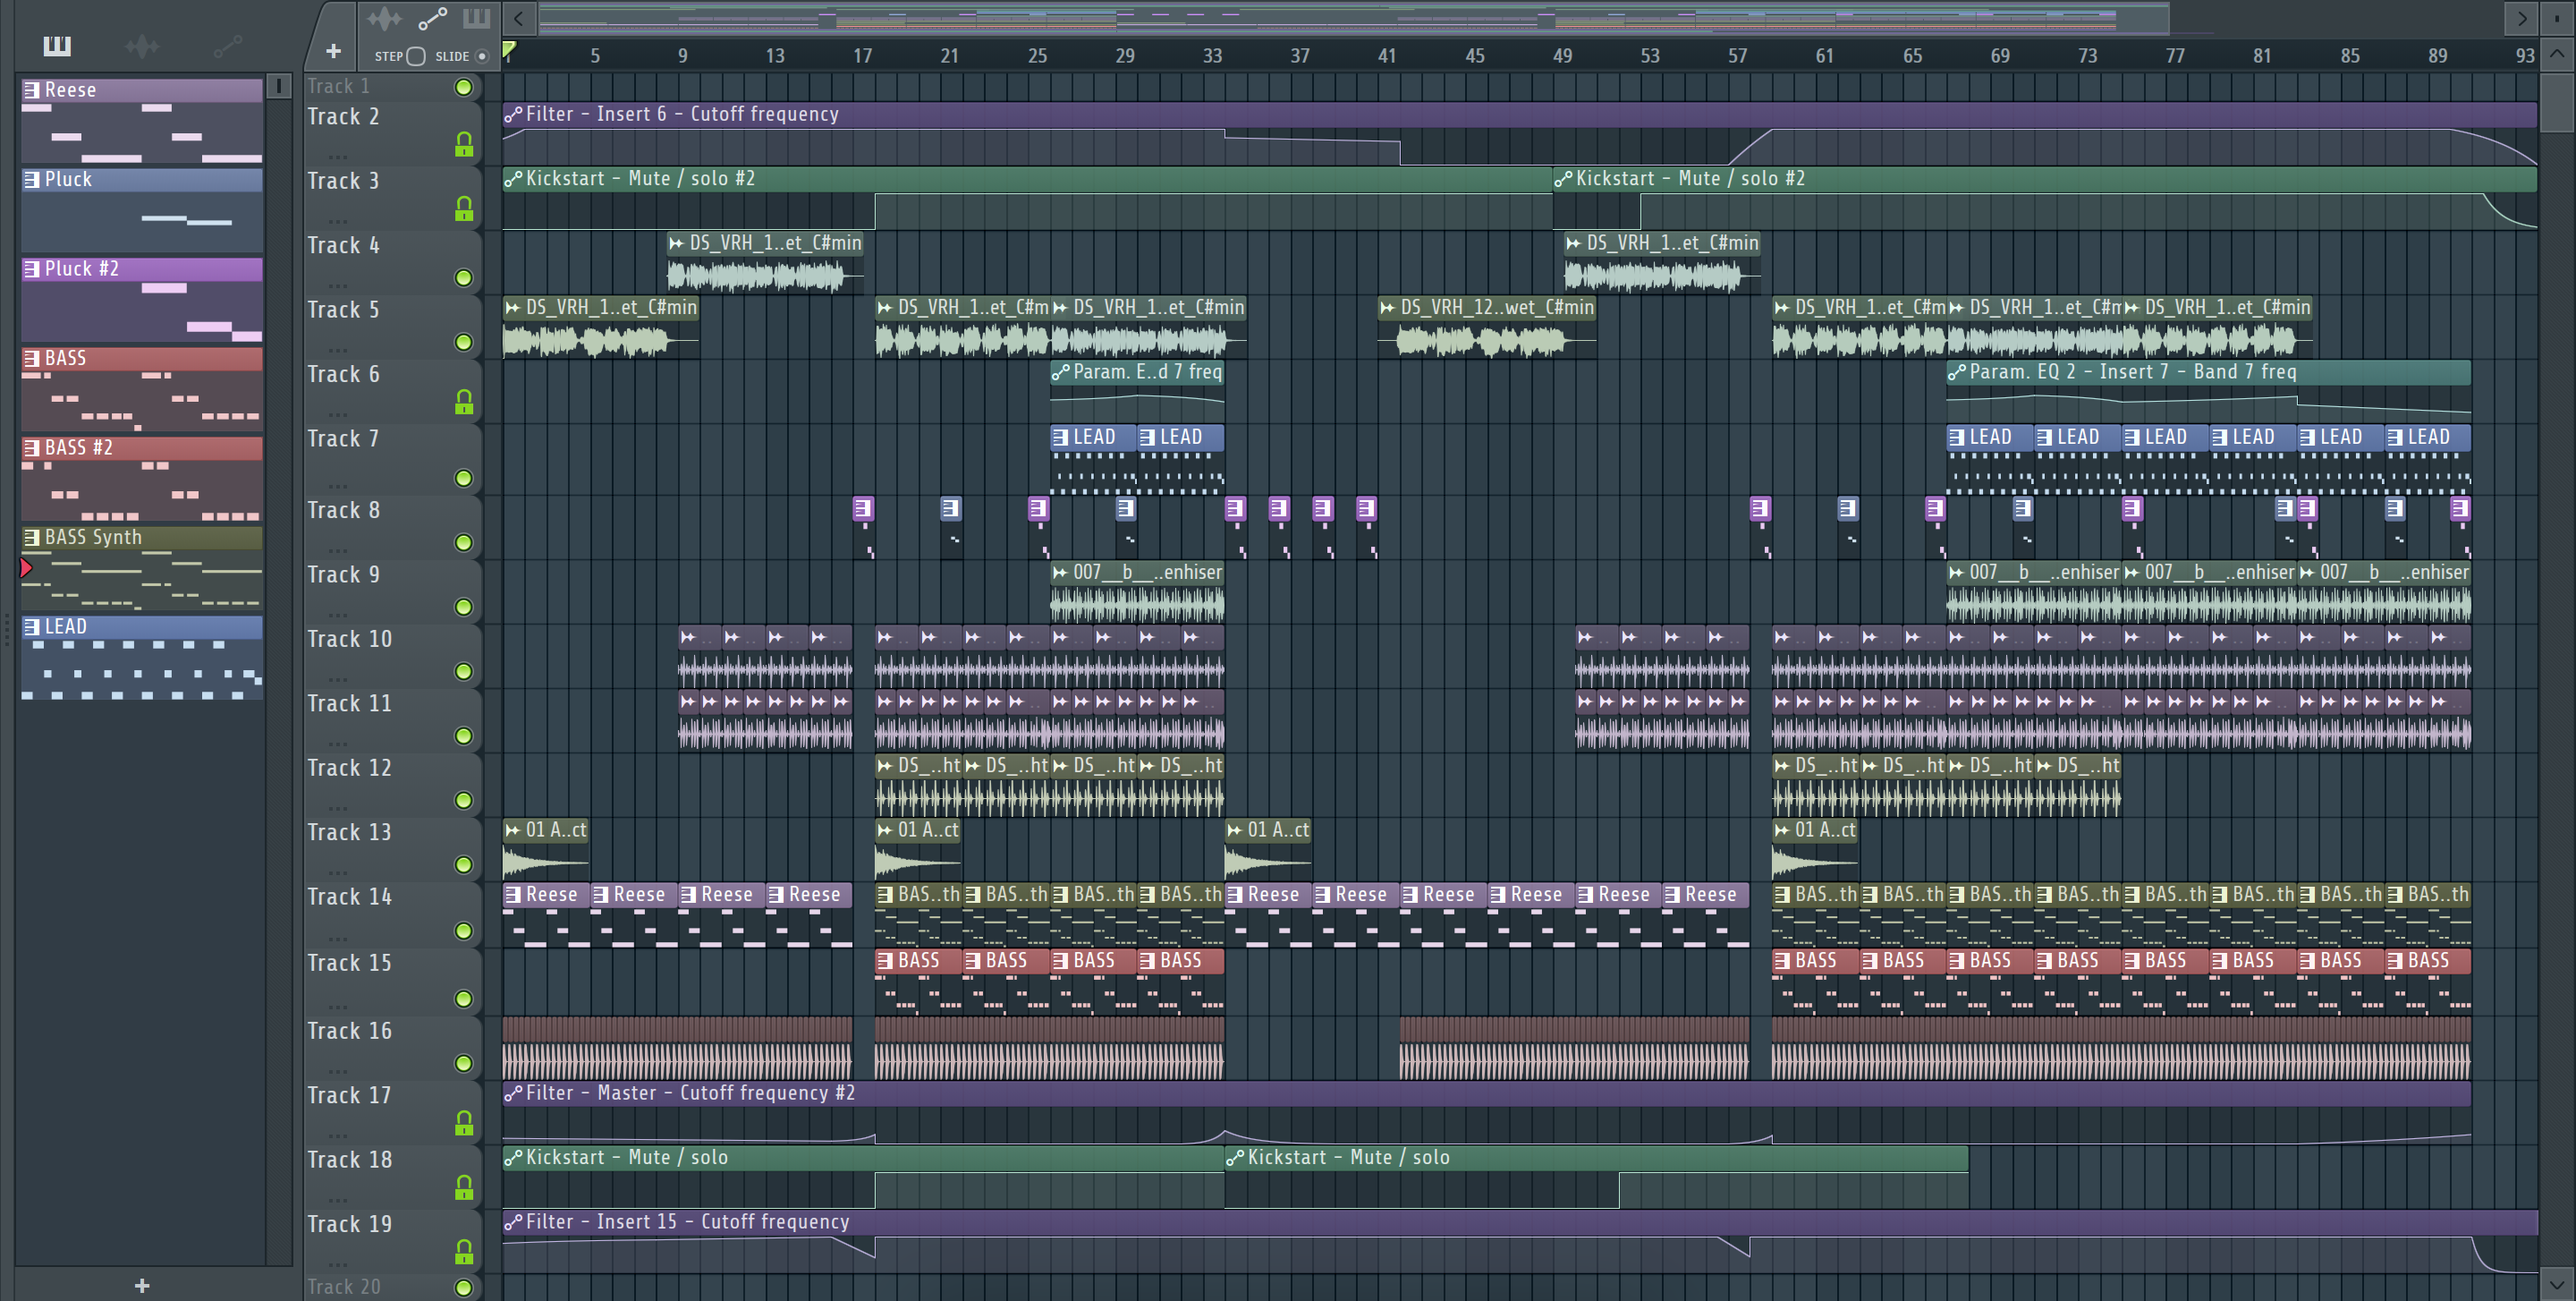The image size is (2576, 1301).
Task: Toggle Track 5 mute LED
Action: (x=463, y=342)
